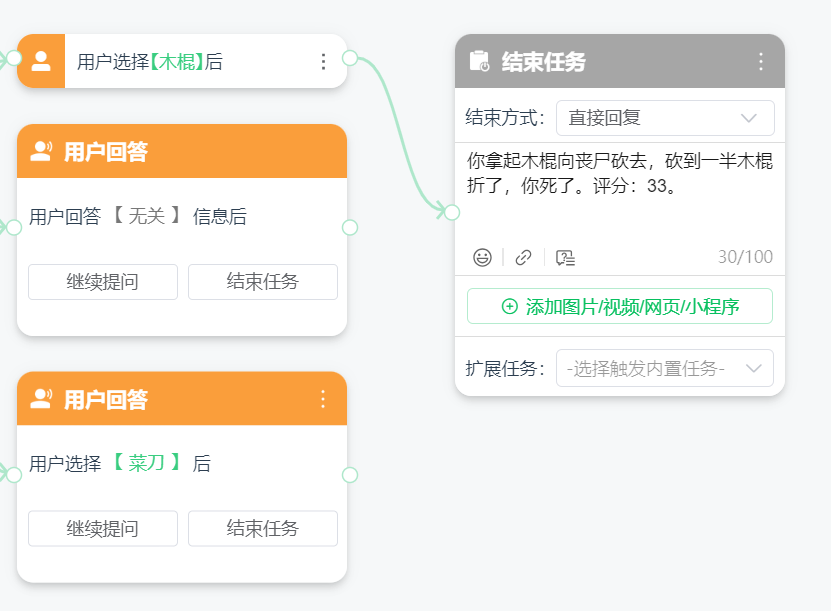Click the input connector of 结束任务 node

tap(452, 212)
